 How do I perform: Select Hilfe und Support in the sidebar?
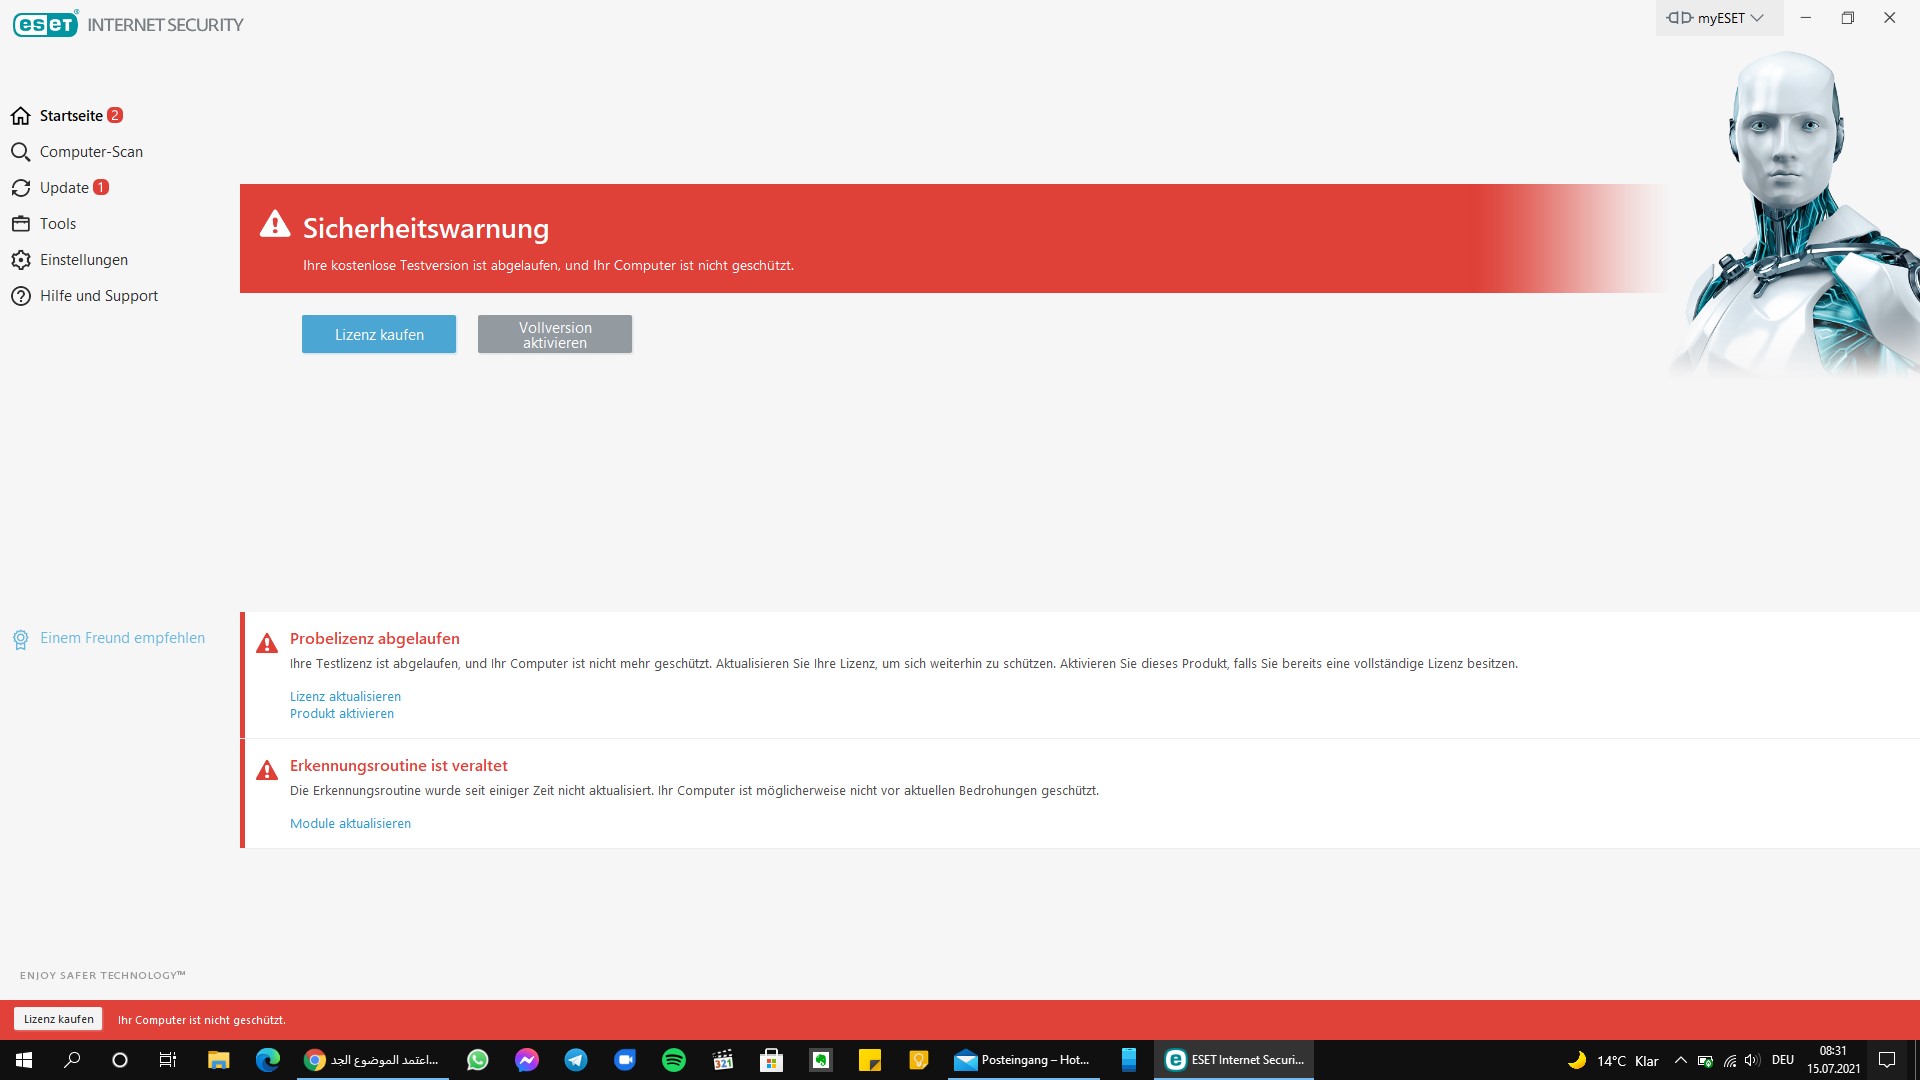click(x=99, y=296)
